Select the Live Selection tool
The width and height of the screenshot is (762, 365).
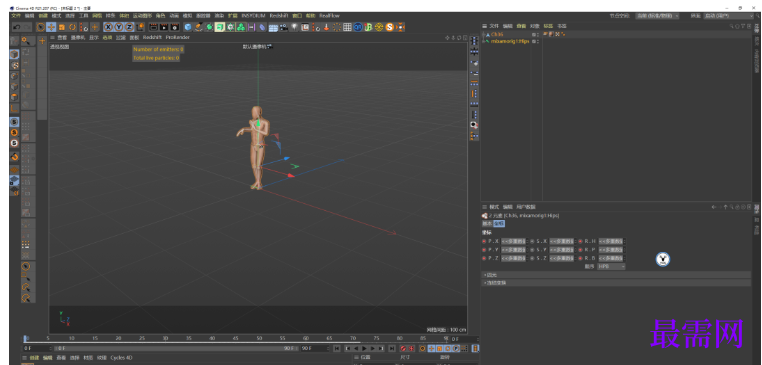point(41,27)
